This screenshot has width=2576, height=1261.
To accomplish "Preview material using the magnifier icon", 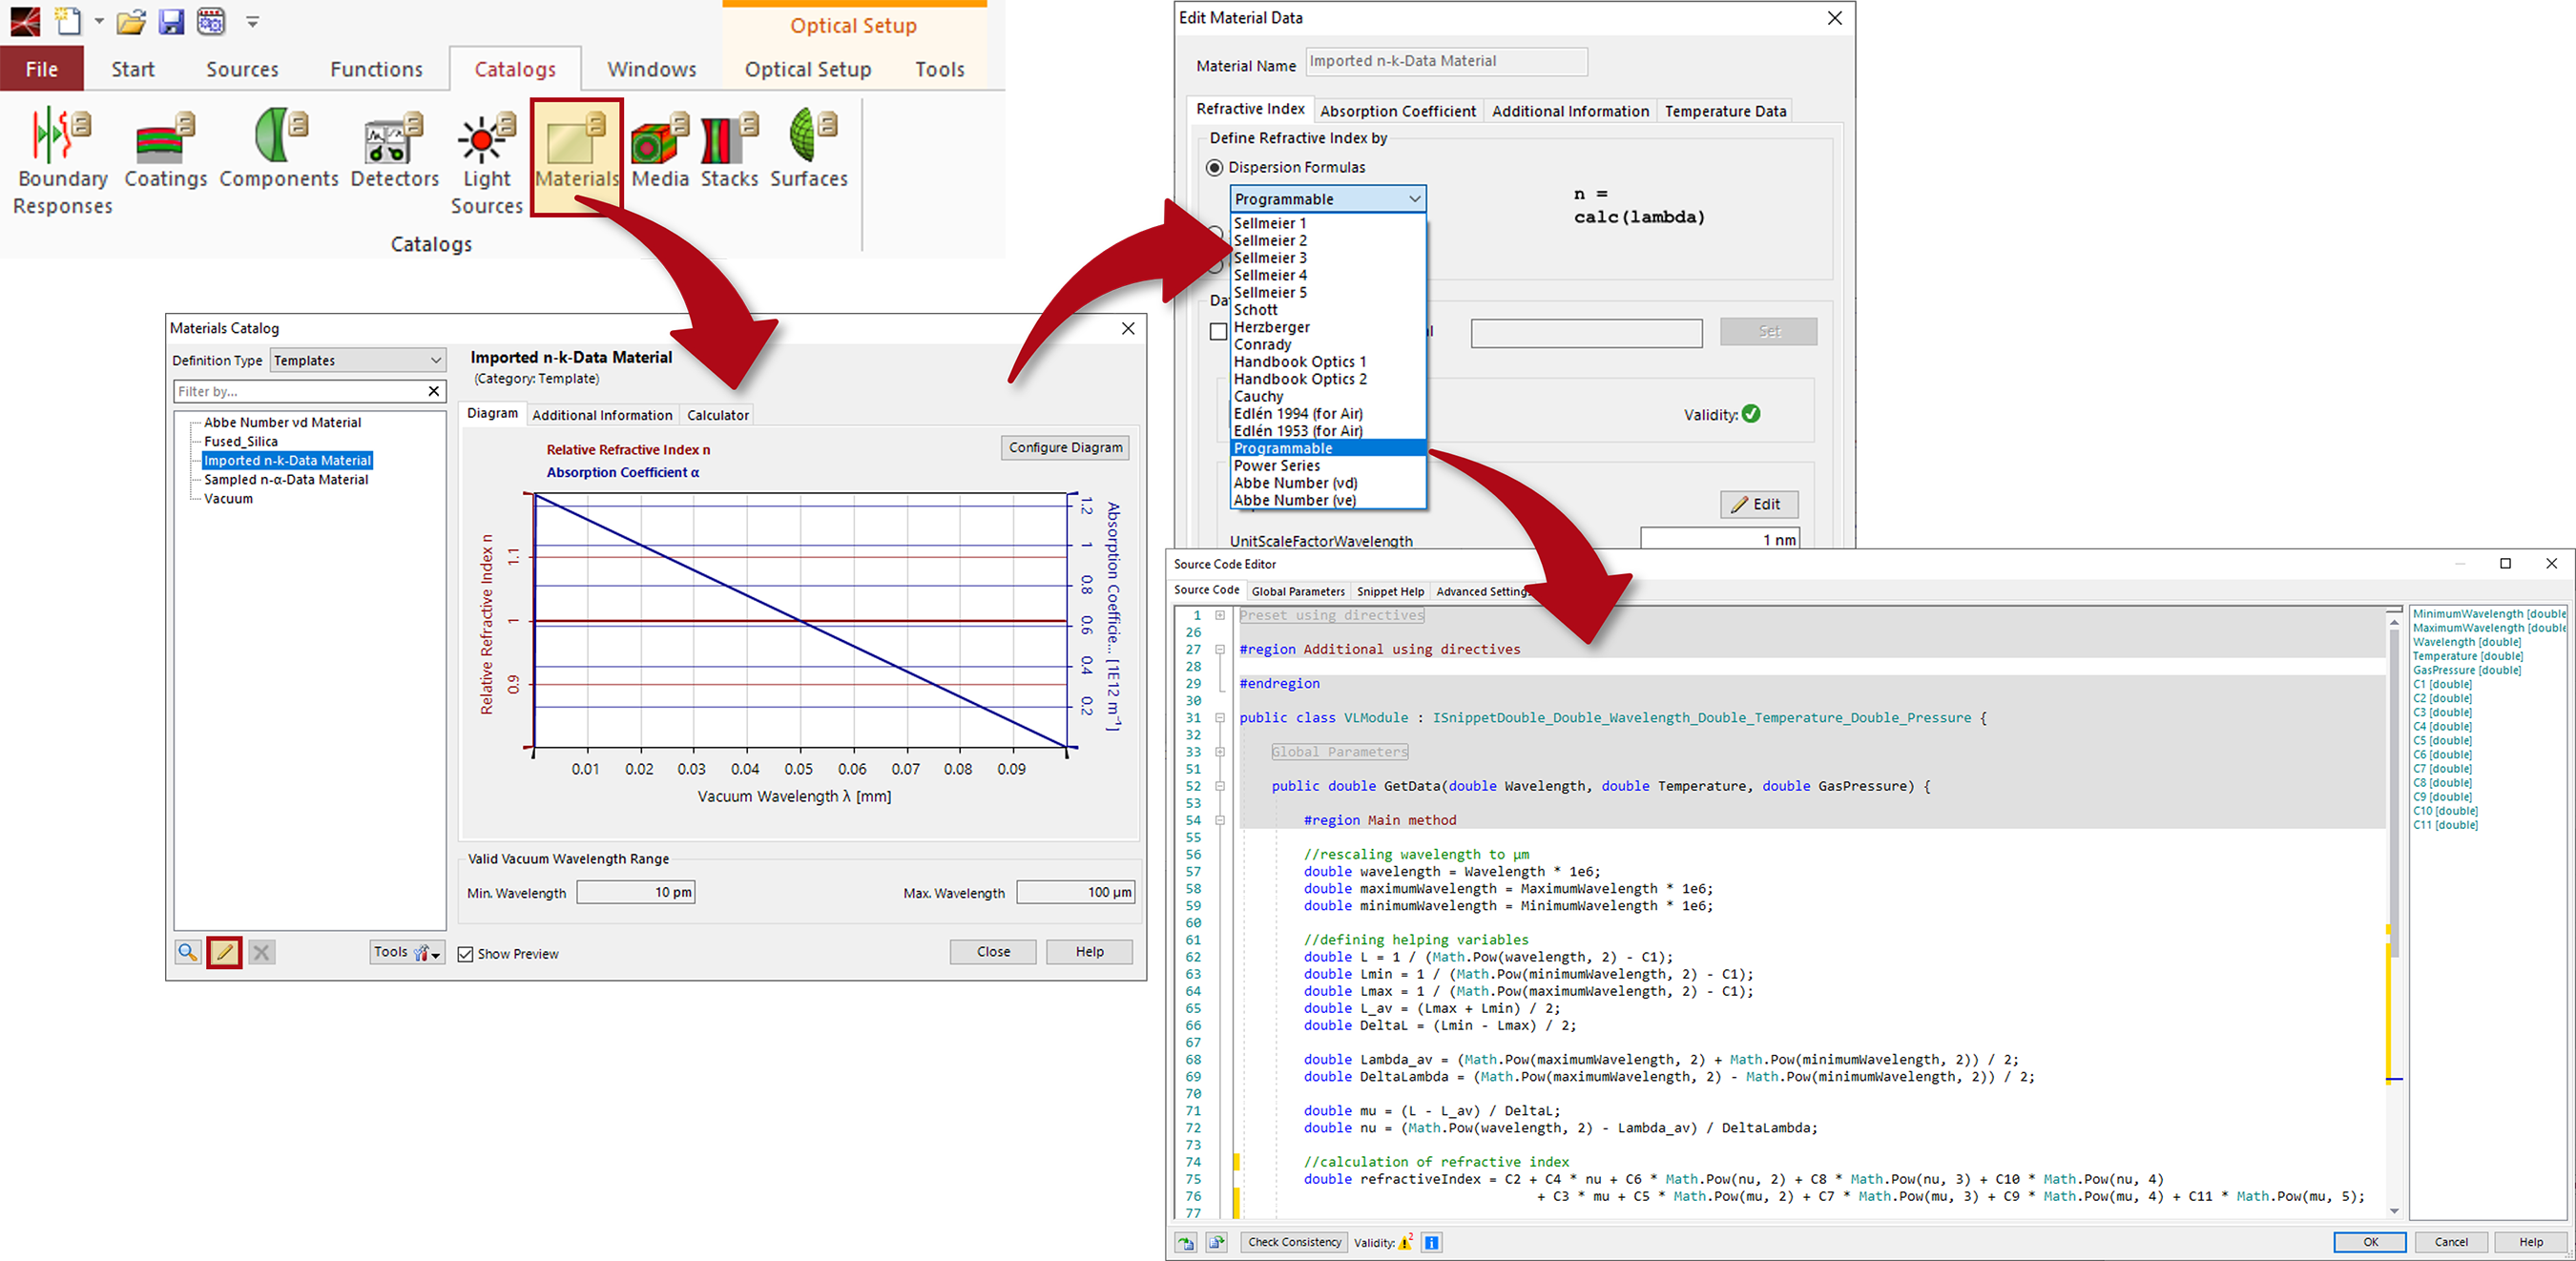I will coord(187,952).
